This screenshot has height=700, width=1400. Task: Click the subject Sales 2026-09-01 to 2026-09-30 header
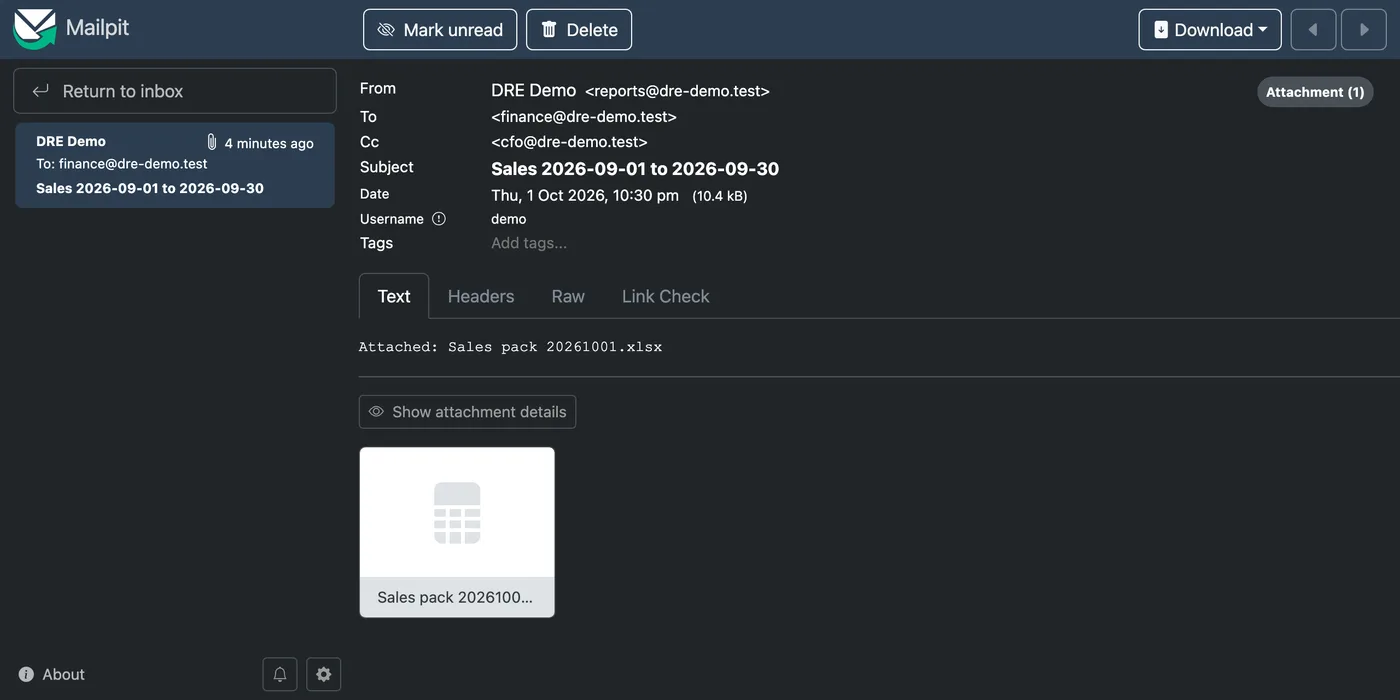click(x=635, y=169)
